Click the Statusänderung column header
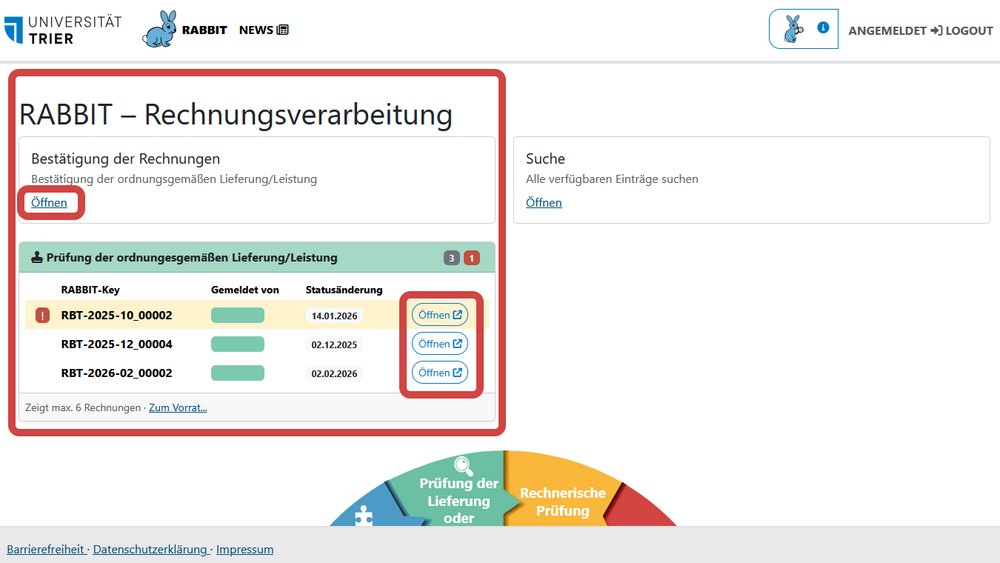The width and height of the screenshot is (1000, 563). coord(344,289)
